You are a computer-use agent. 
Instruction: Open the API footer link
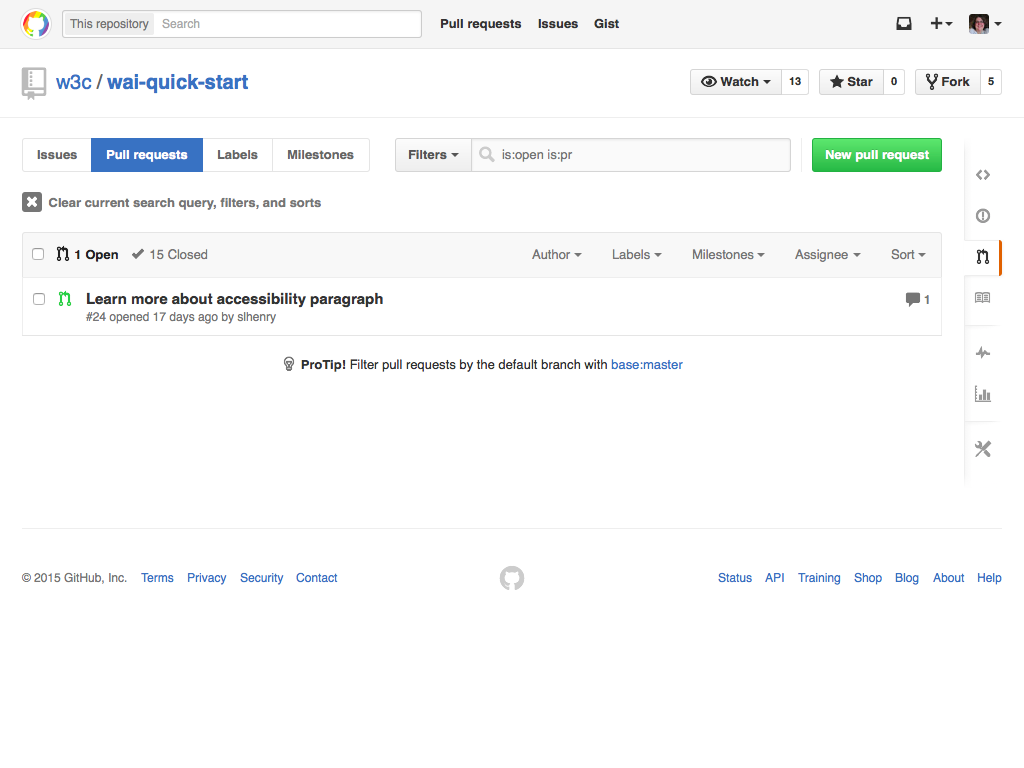tap(775, 578)
